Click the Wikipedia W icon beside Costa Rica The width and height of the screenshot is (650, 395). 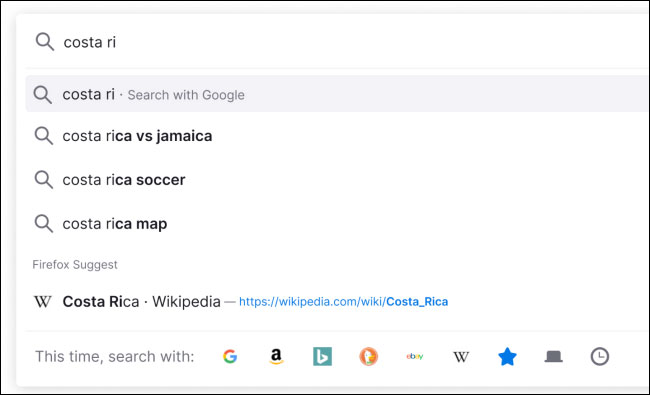coord(43,301)
